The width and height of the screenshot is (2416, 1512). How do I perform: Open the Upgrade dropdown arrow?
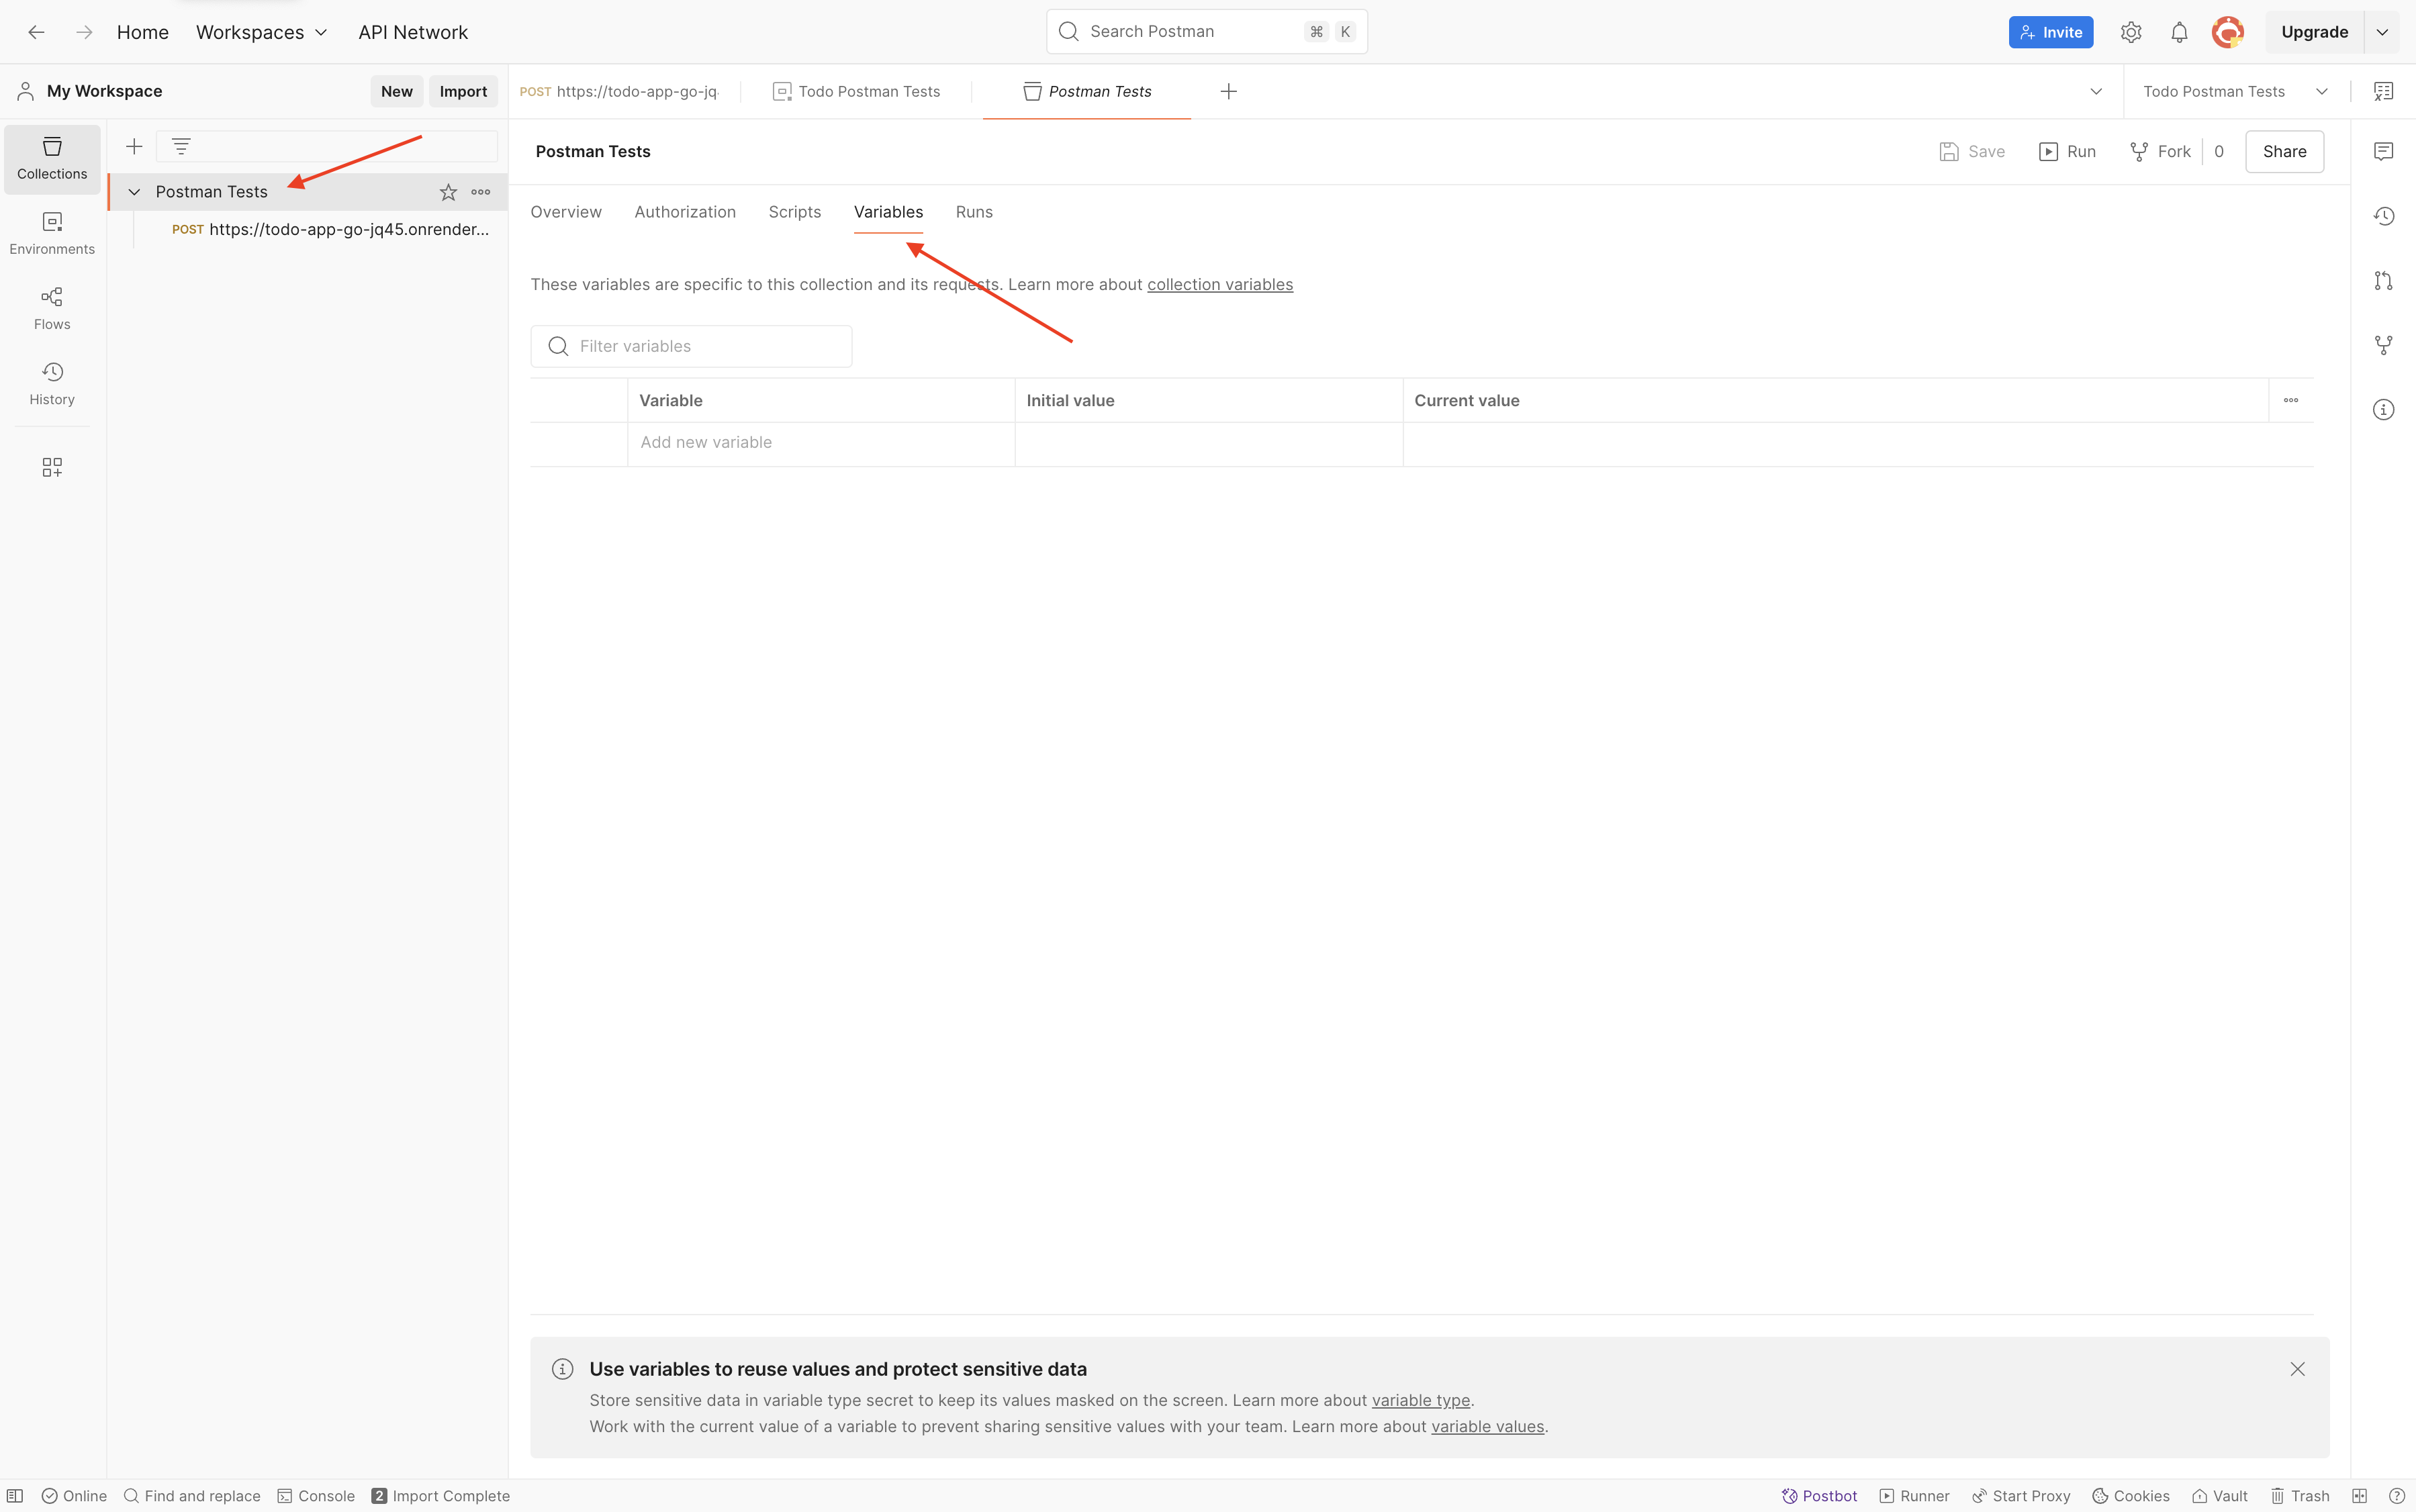click(2382, 32)
